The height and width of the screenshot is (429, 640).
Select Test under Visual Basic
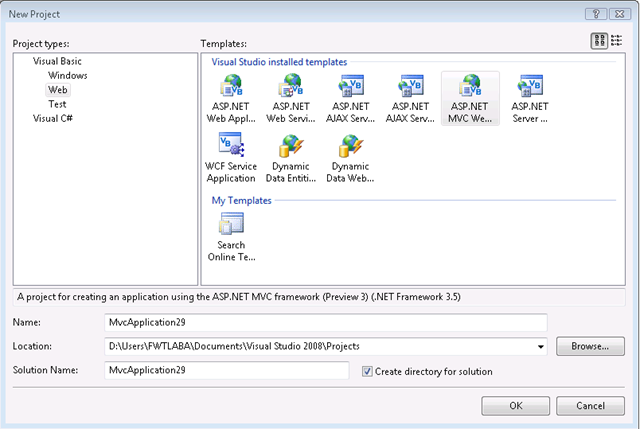(x=57, y=104)
